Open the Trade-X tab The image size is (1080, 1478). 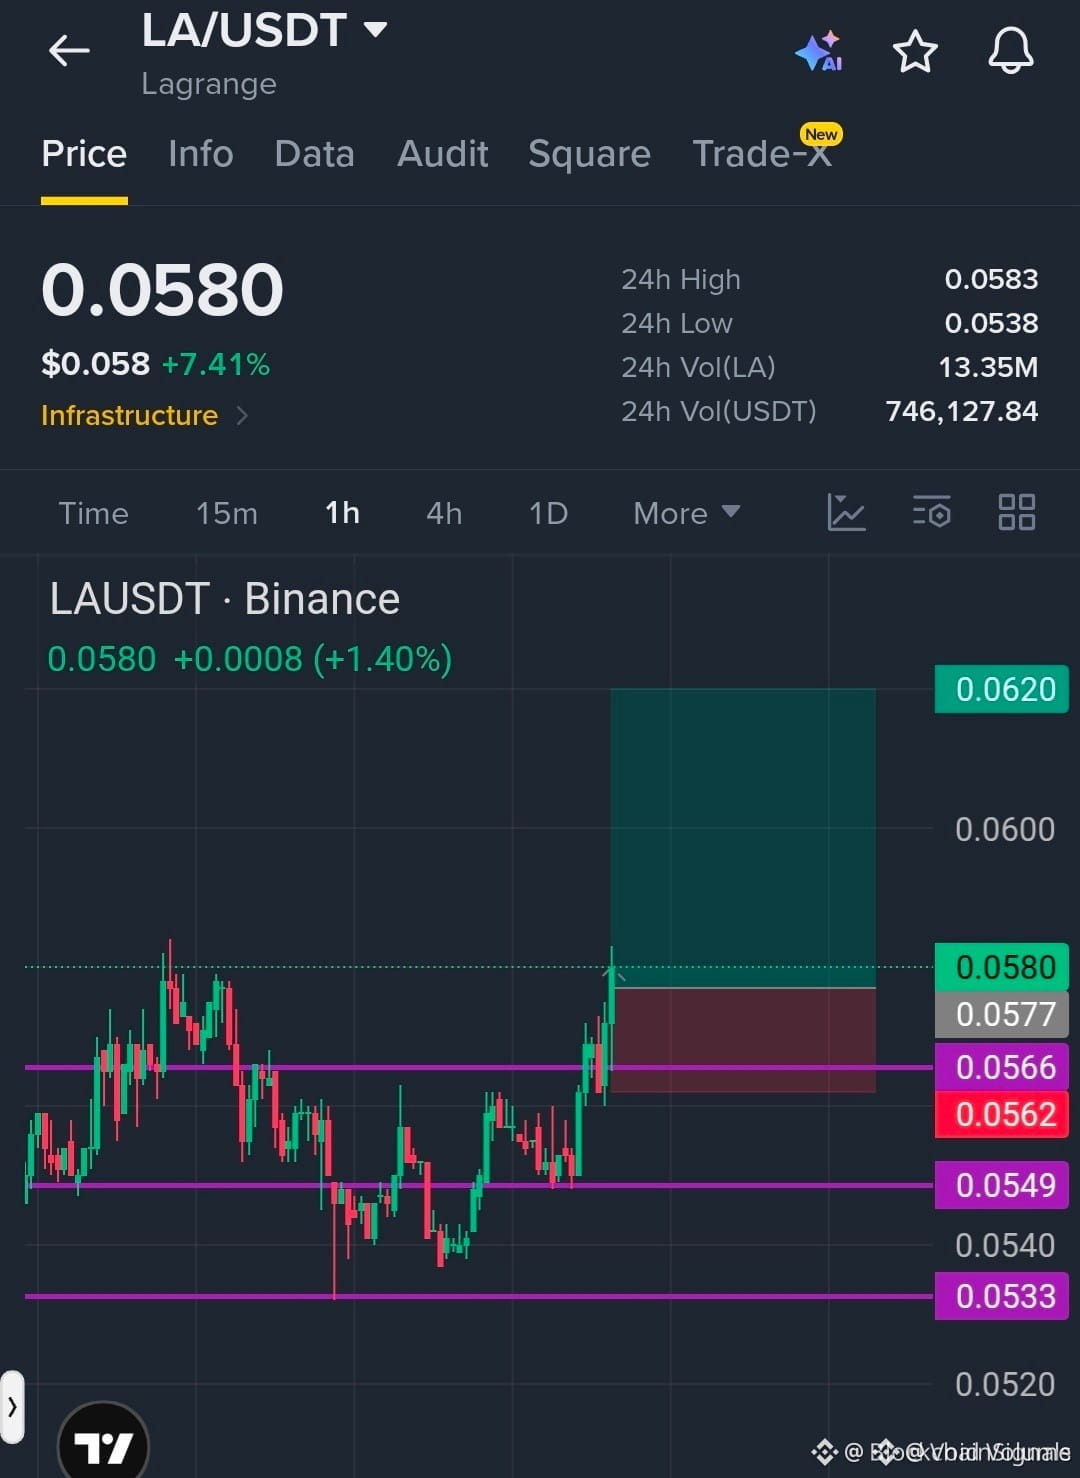[x=763, y=154]
